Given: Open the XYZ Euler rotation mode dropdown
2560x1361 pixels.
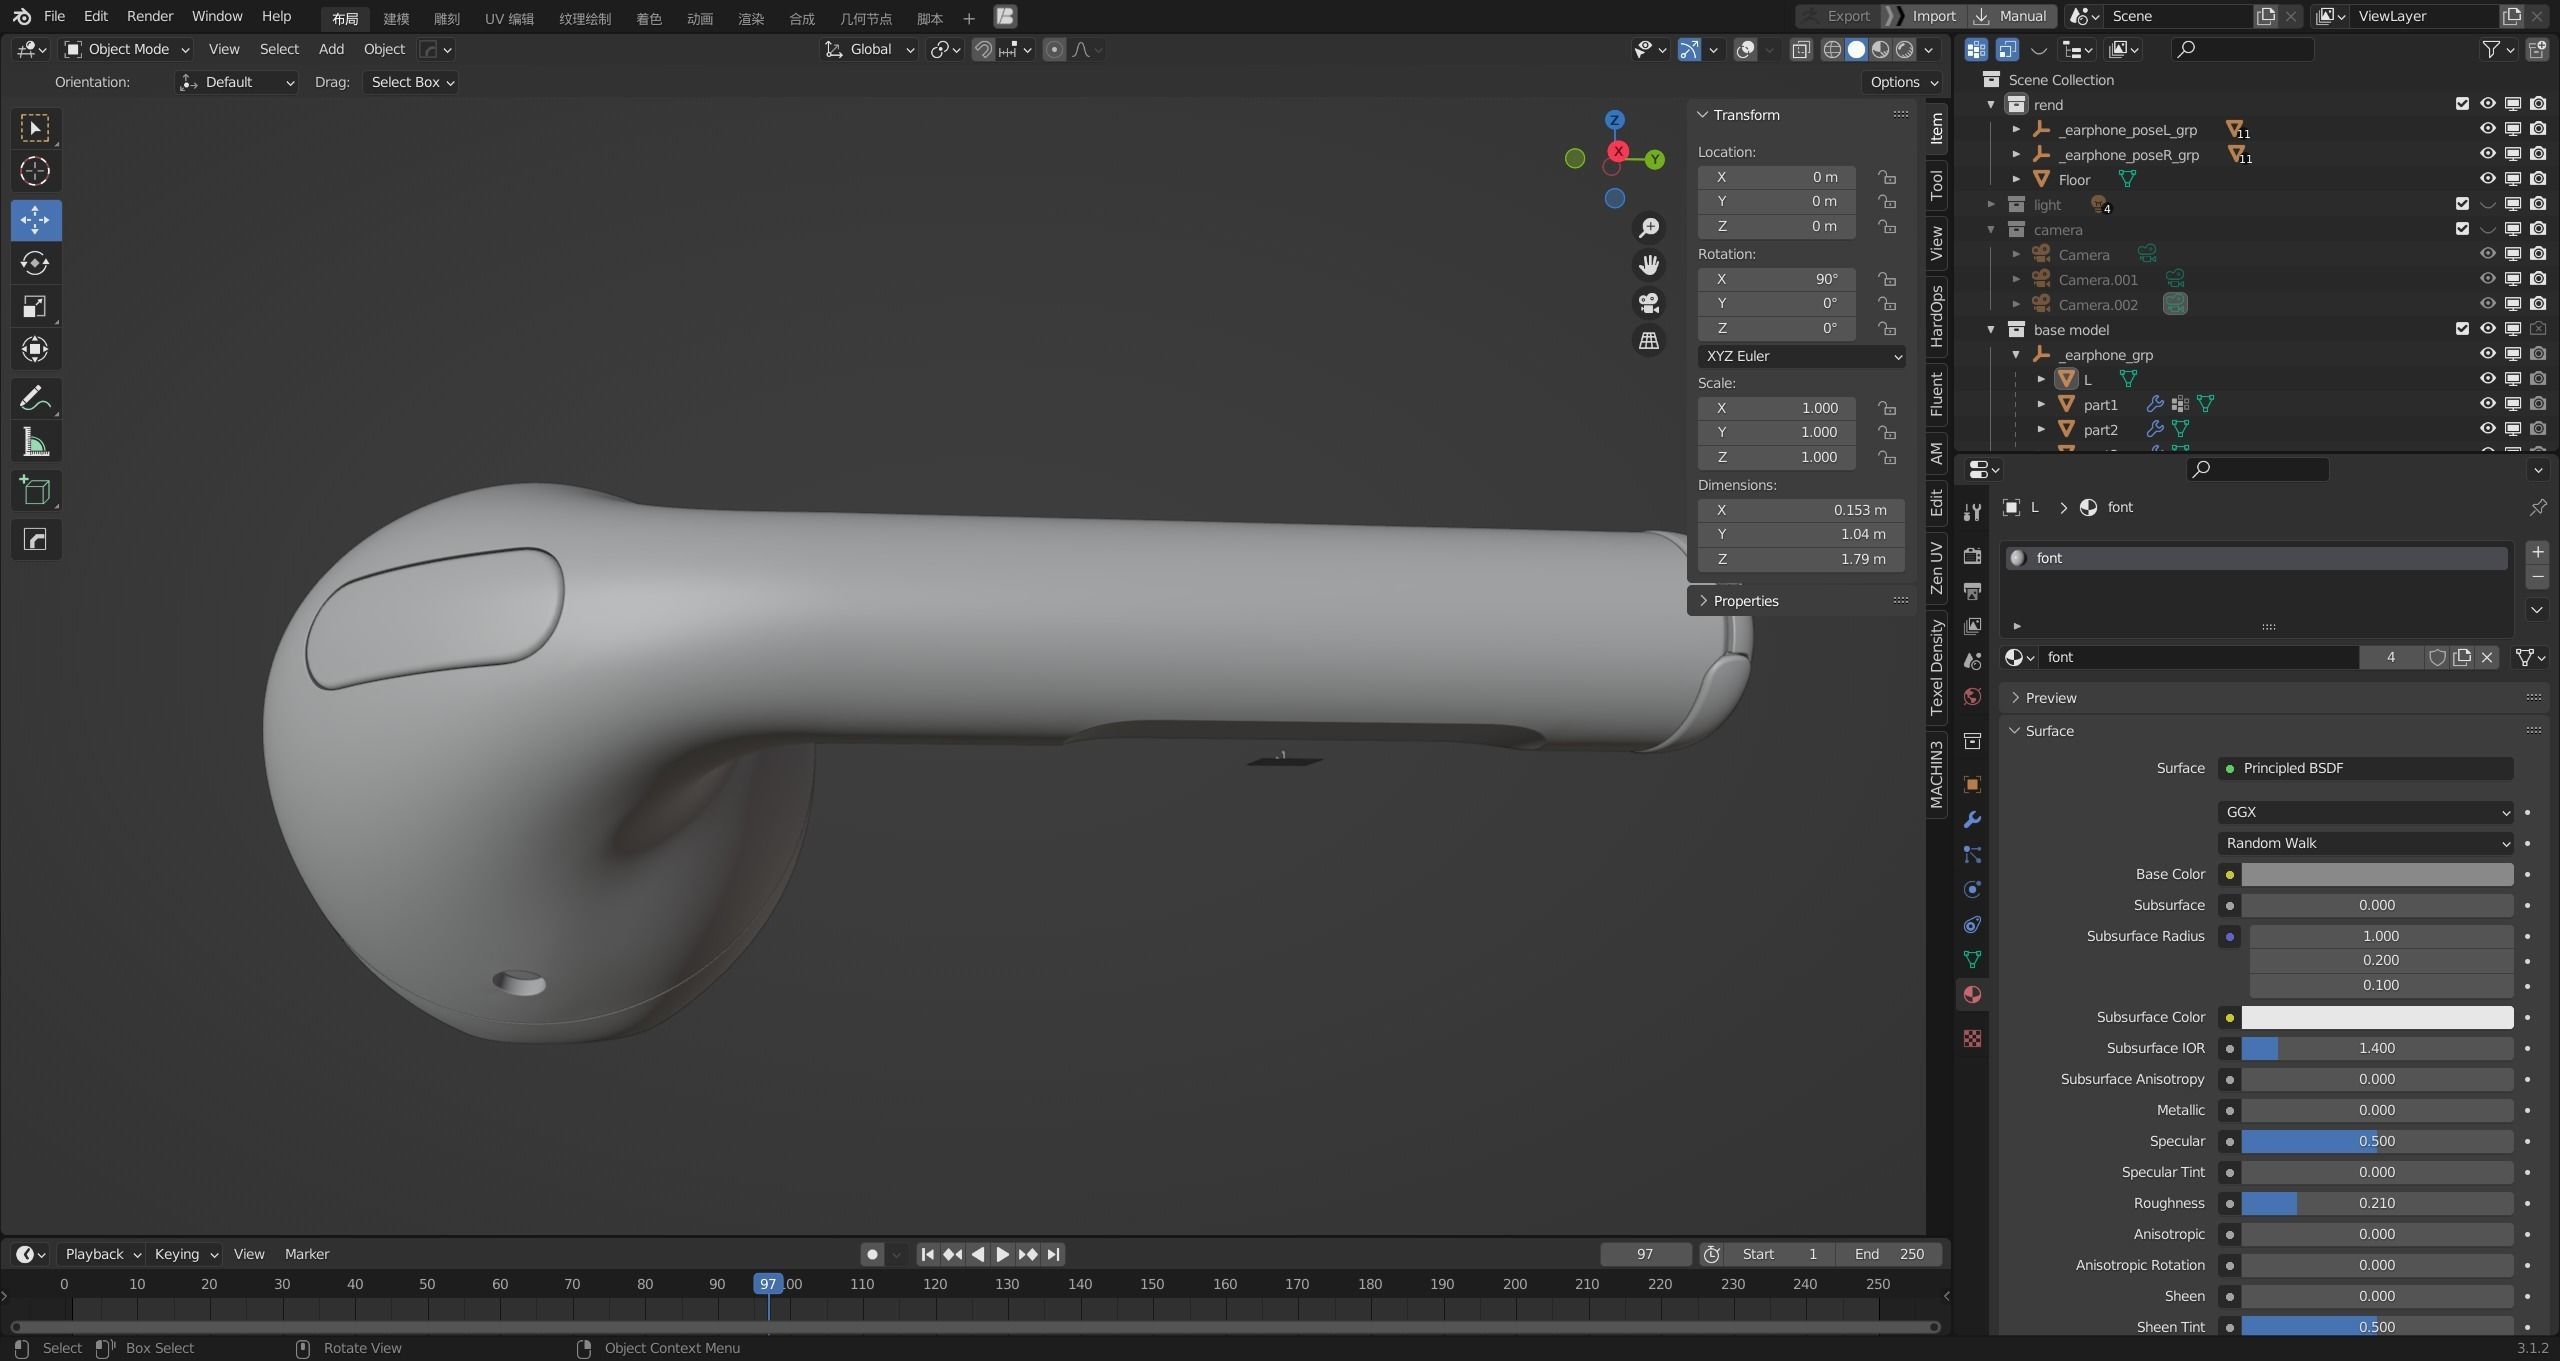Looking at the screenshot, I should (x=1801, y=356).
